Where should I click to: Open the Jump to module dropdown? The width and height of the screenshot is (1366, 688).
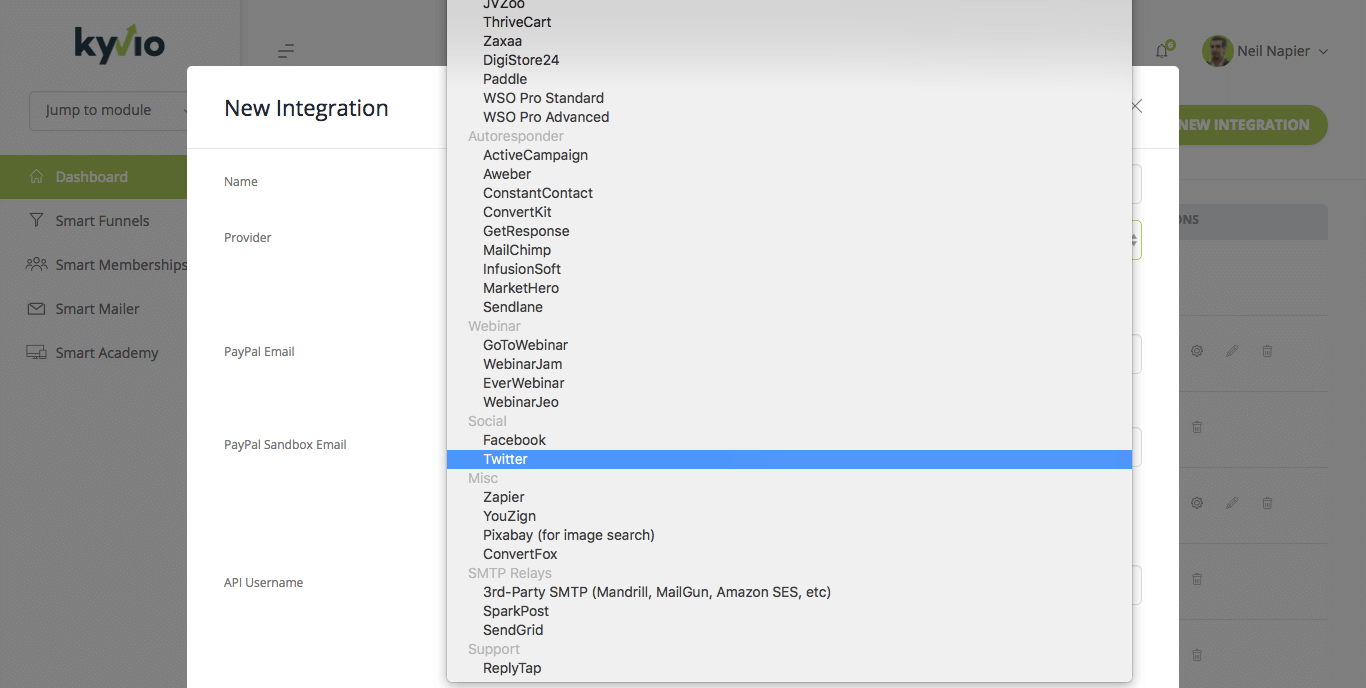tap(111, 110)
